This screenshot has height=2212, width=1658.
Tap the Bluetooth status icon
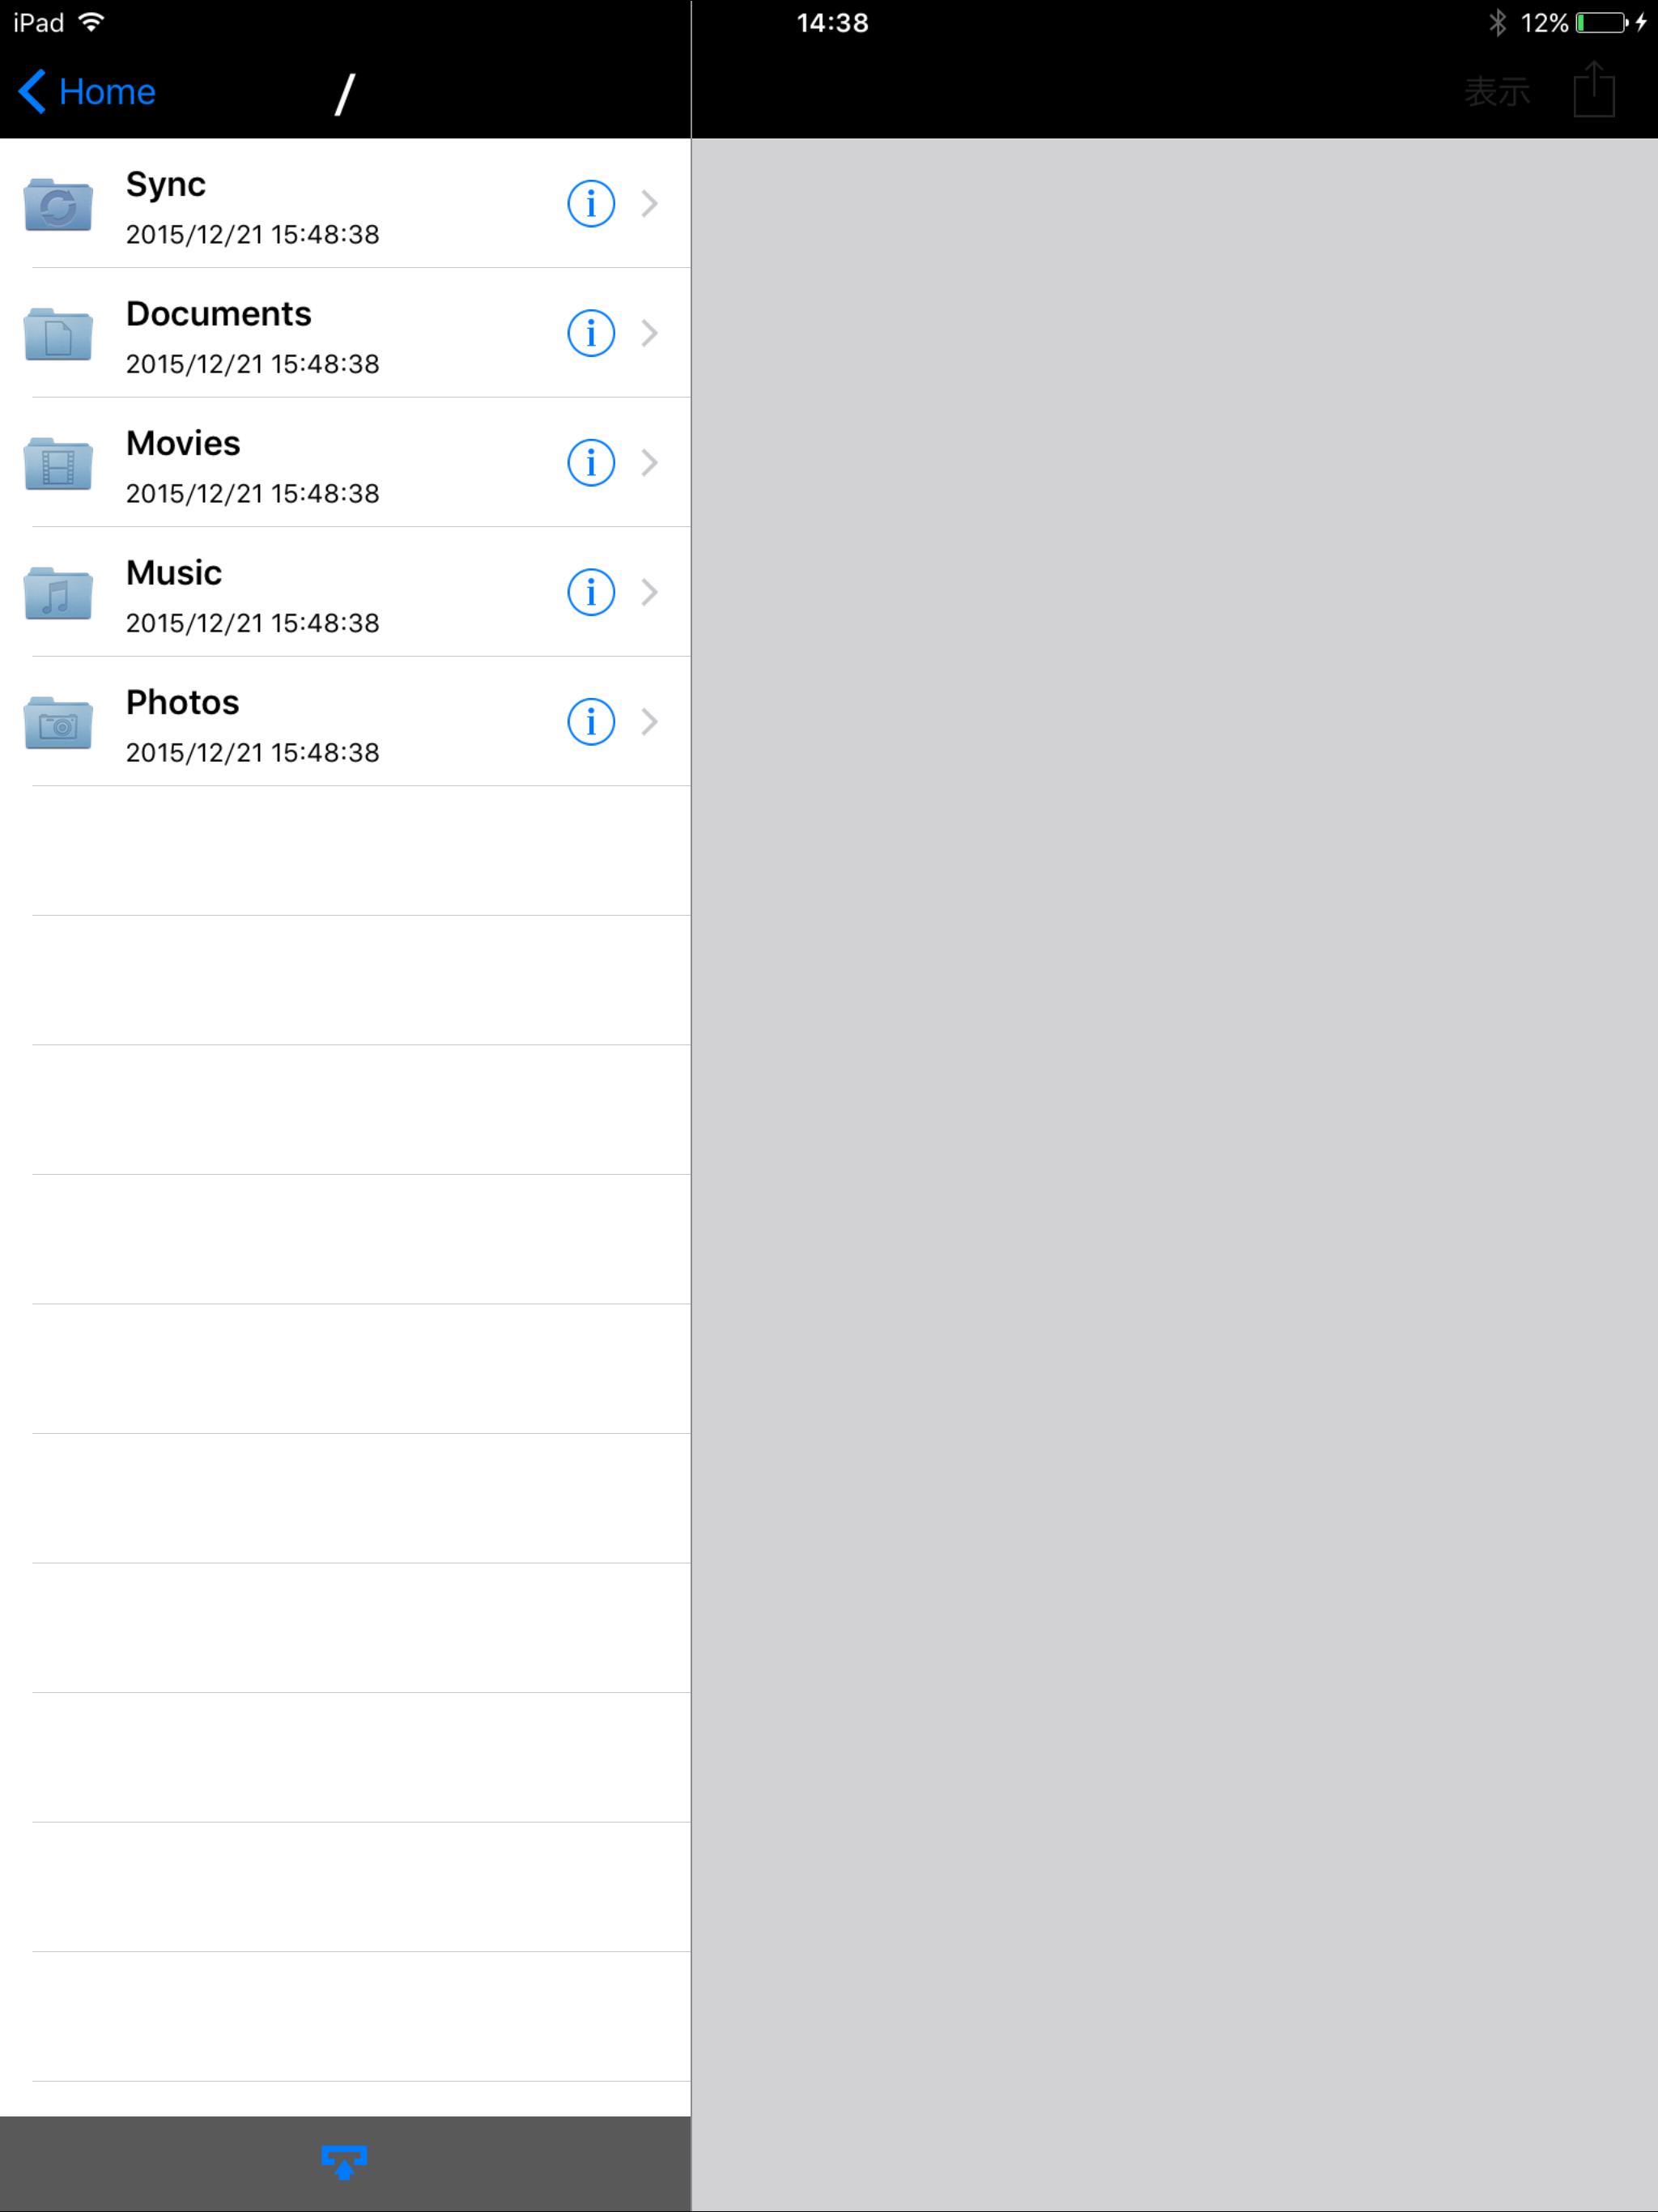pos(1497,23)
